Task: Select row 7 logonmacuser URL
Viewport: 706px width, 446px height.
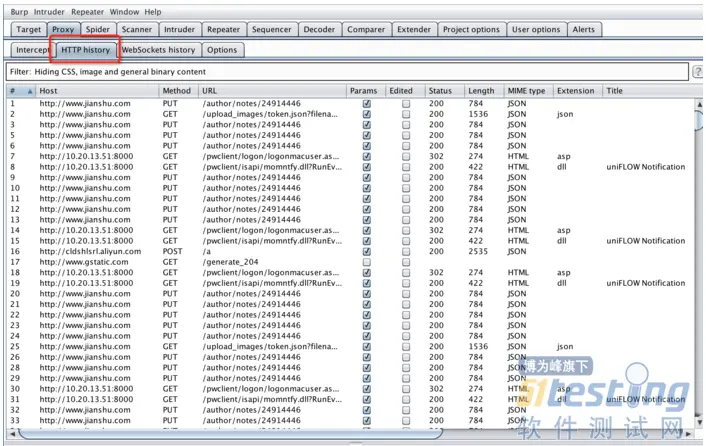Action: [x=270, y=156]
